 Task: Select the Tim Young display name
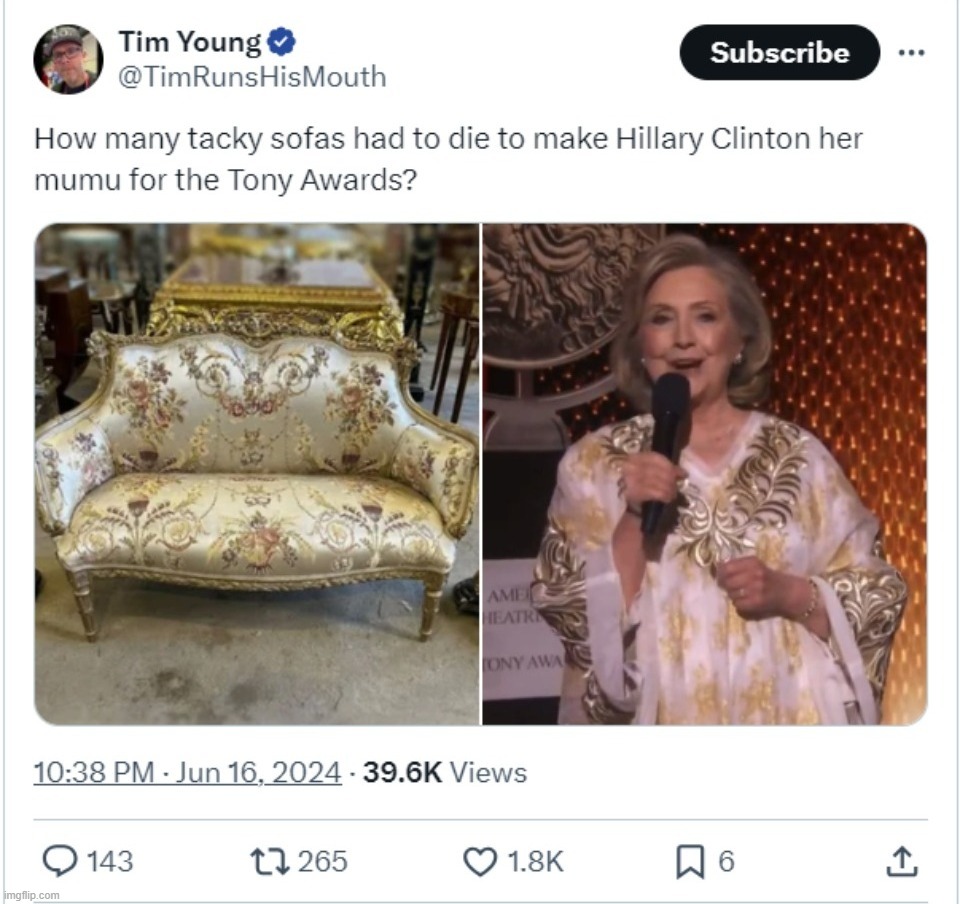coord(190,42)
